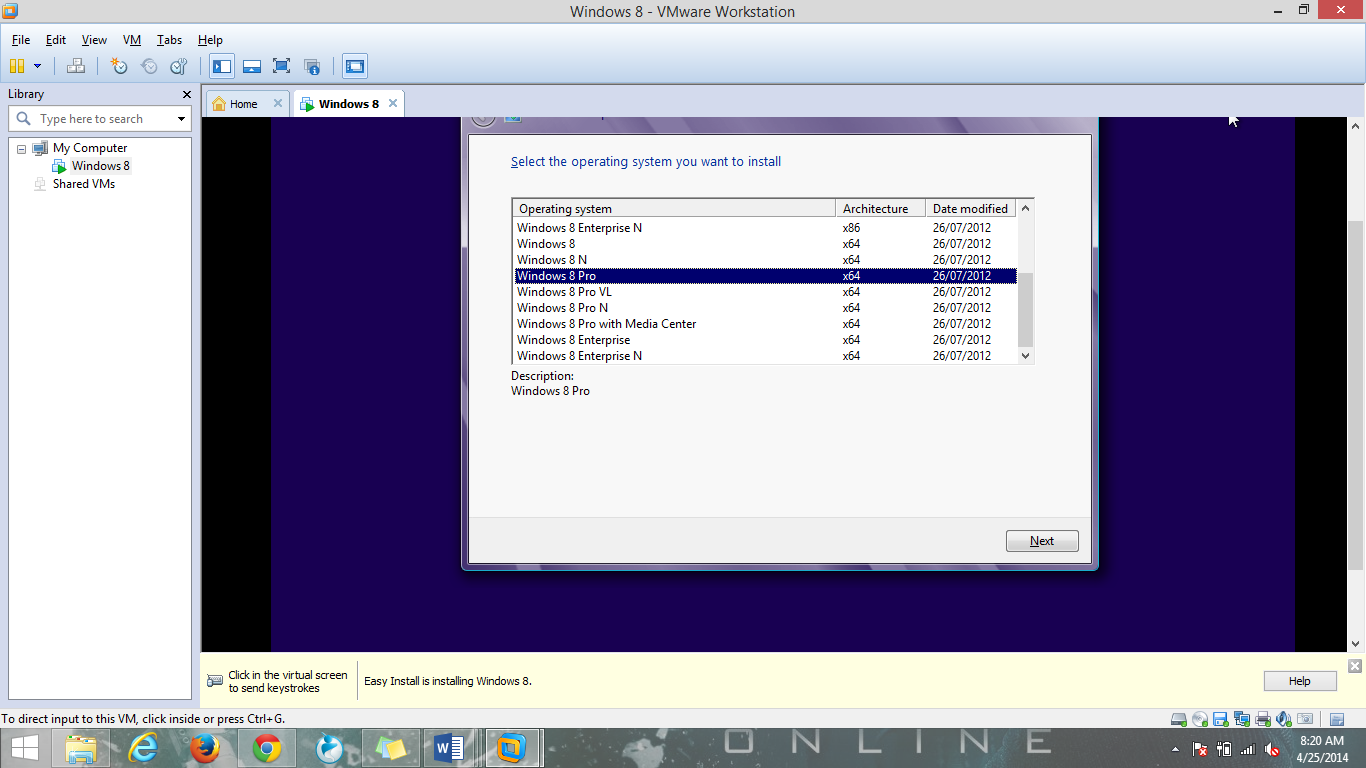Click the Unity mode toolbar icon

click(x=311, y=66)
